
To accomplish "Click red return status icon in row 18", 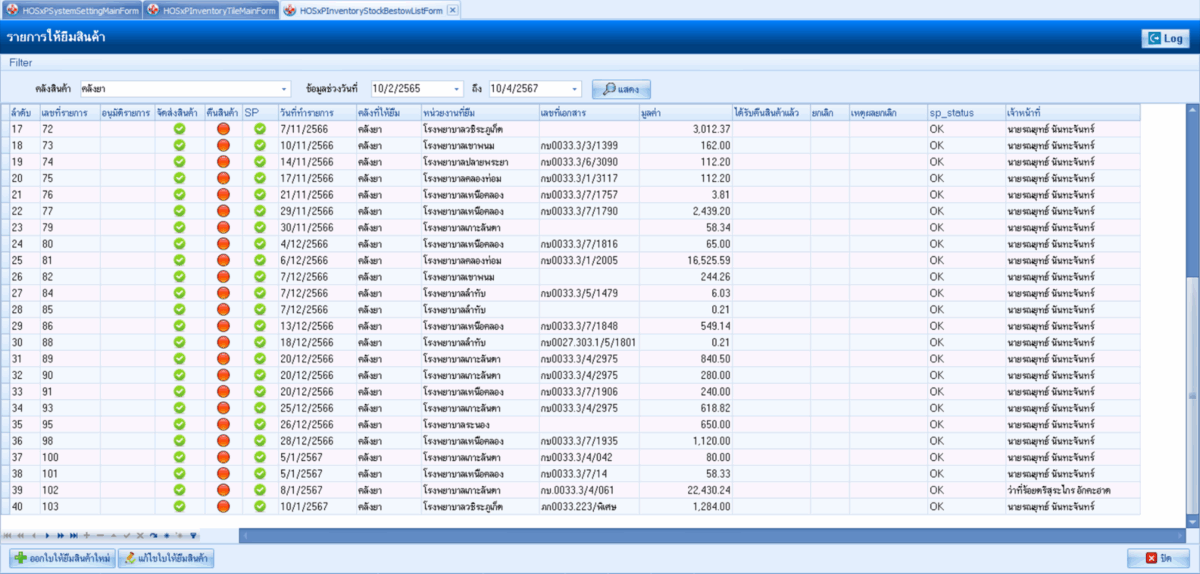I will click(x=223, y=145).
